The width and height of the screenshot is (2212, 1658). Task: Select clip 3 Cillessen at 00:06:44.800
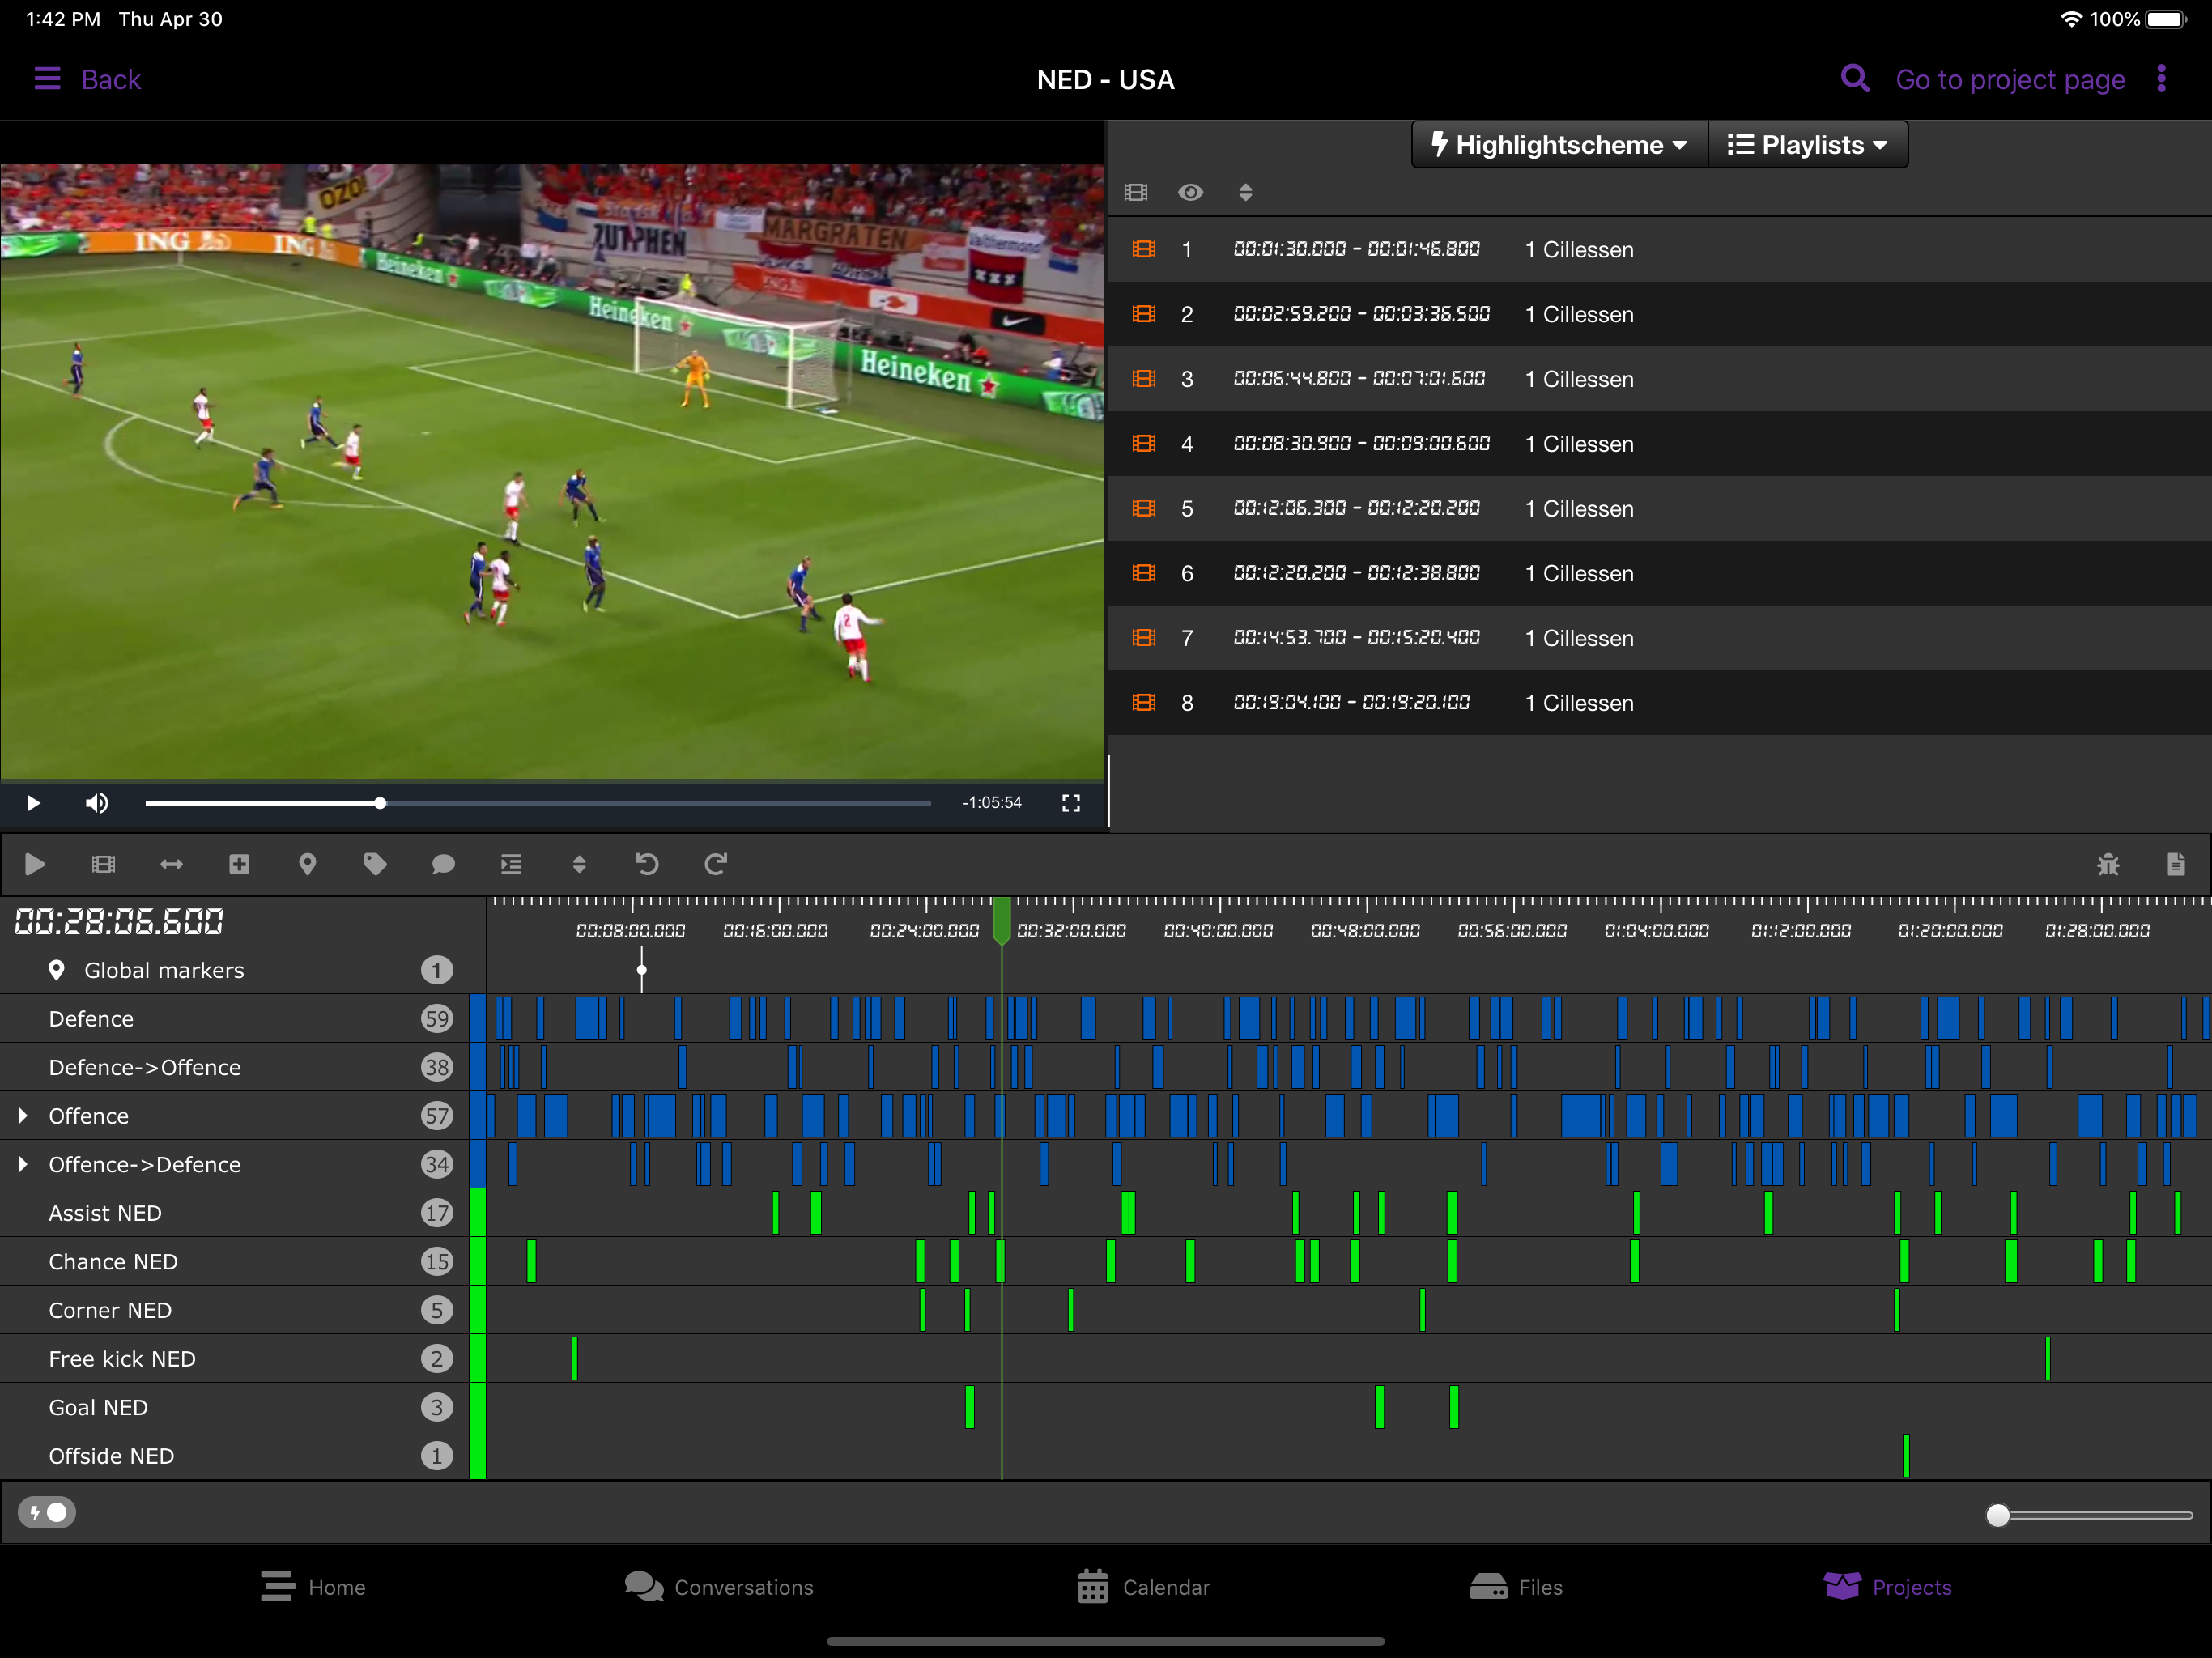click(x=1660, y=379)
